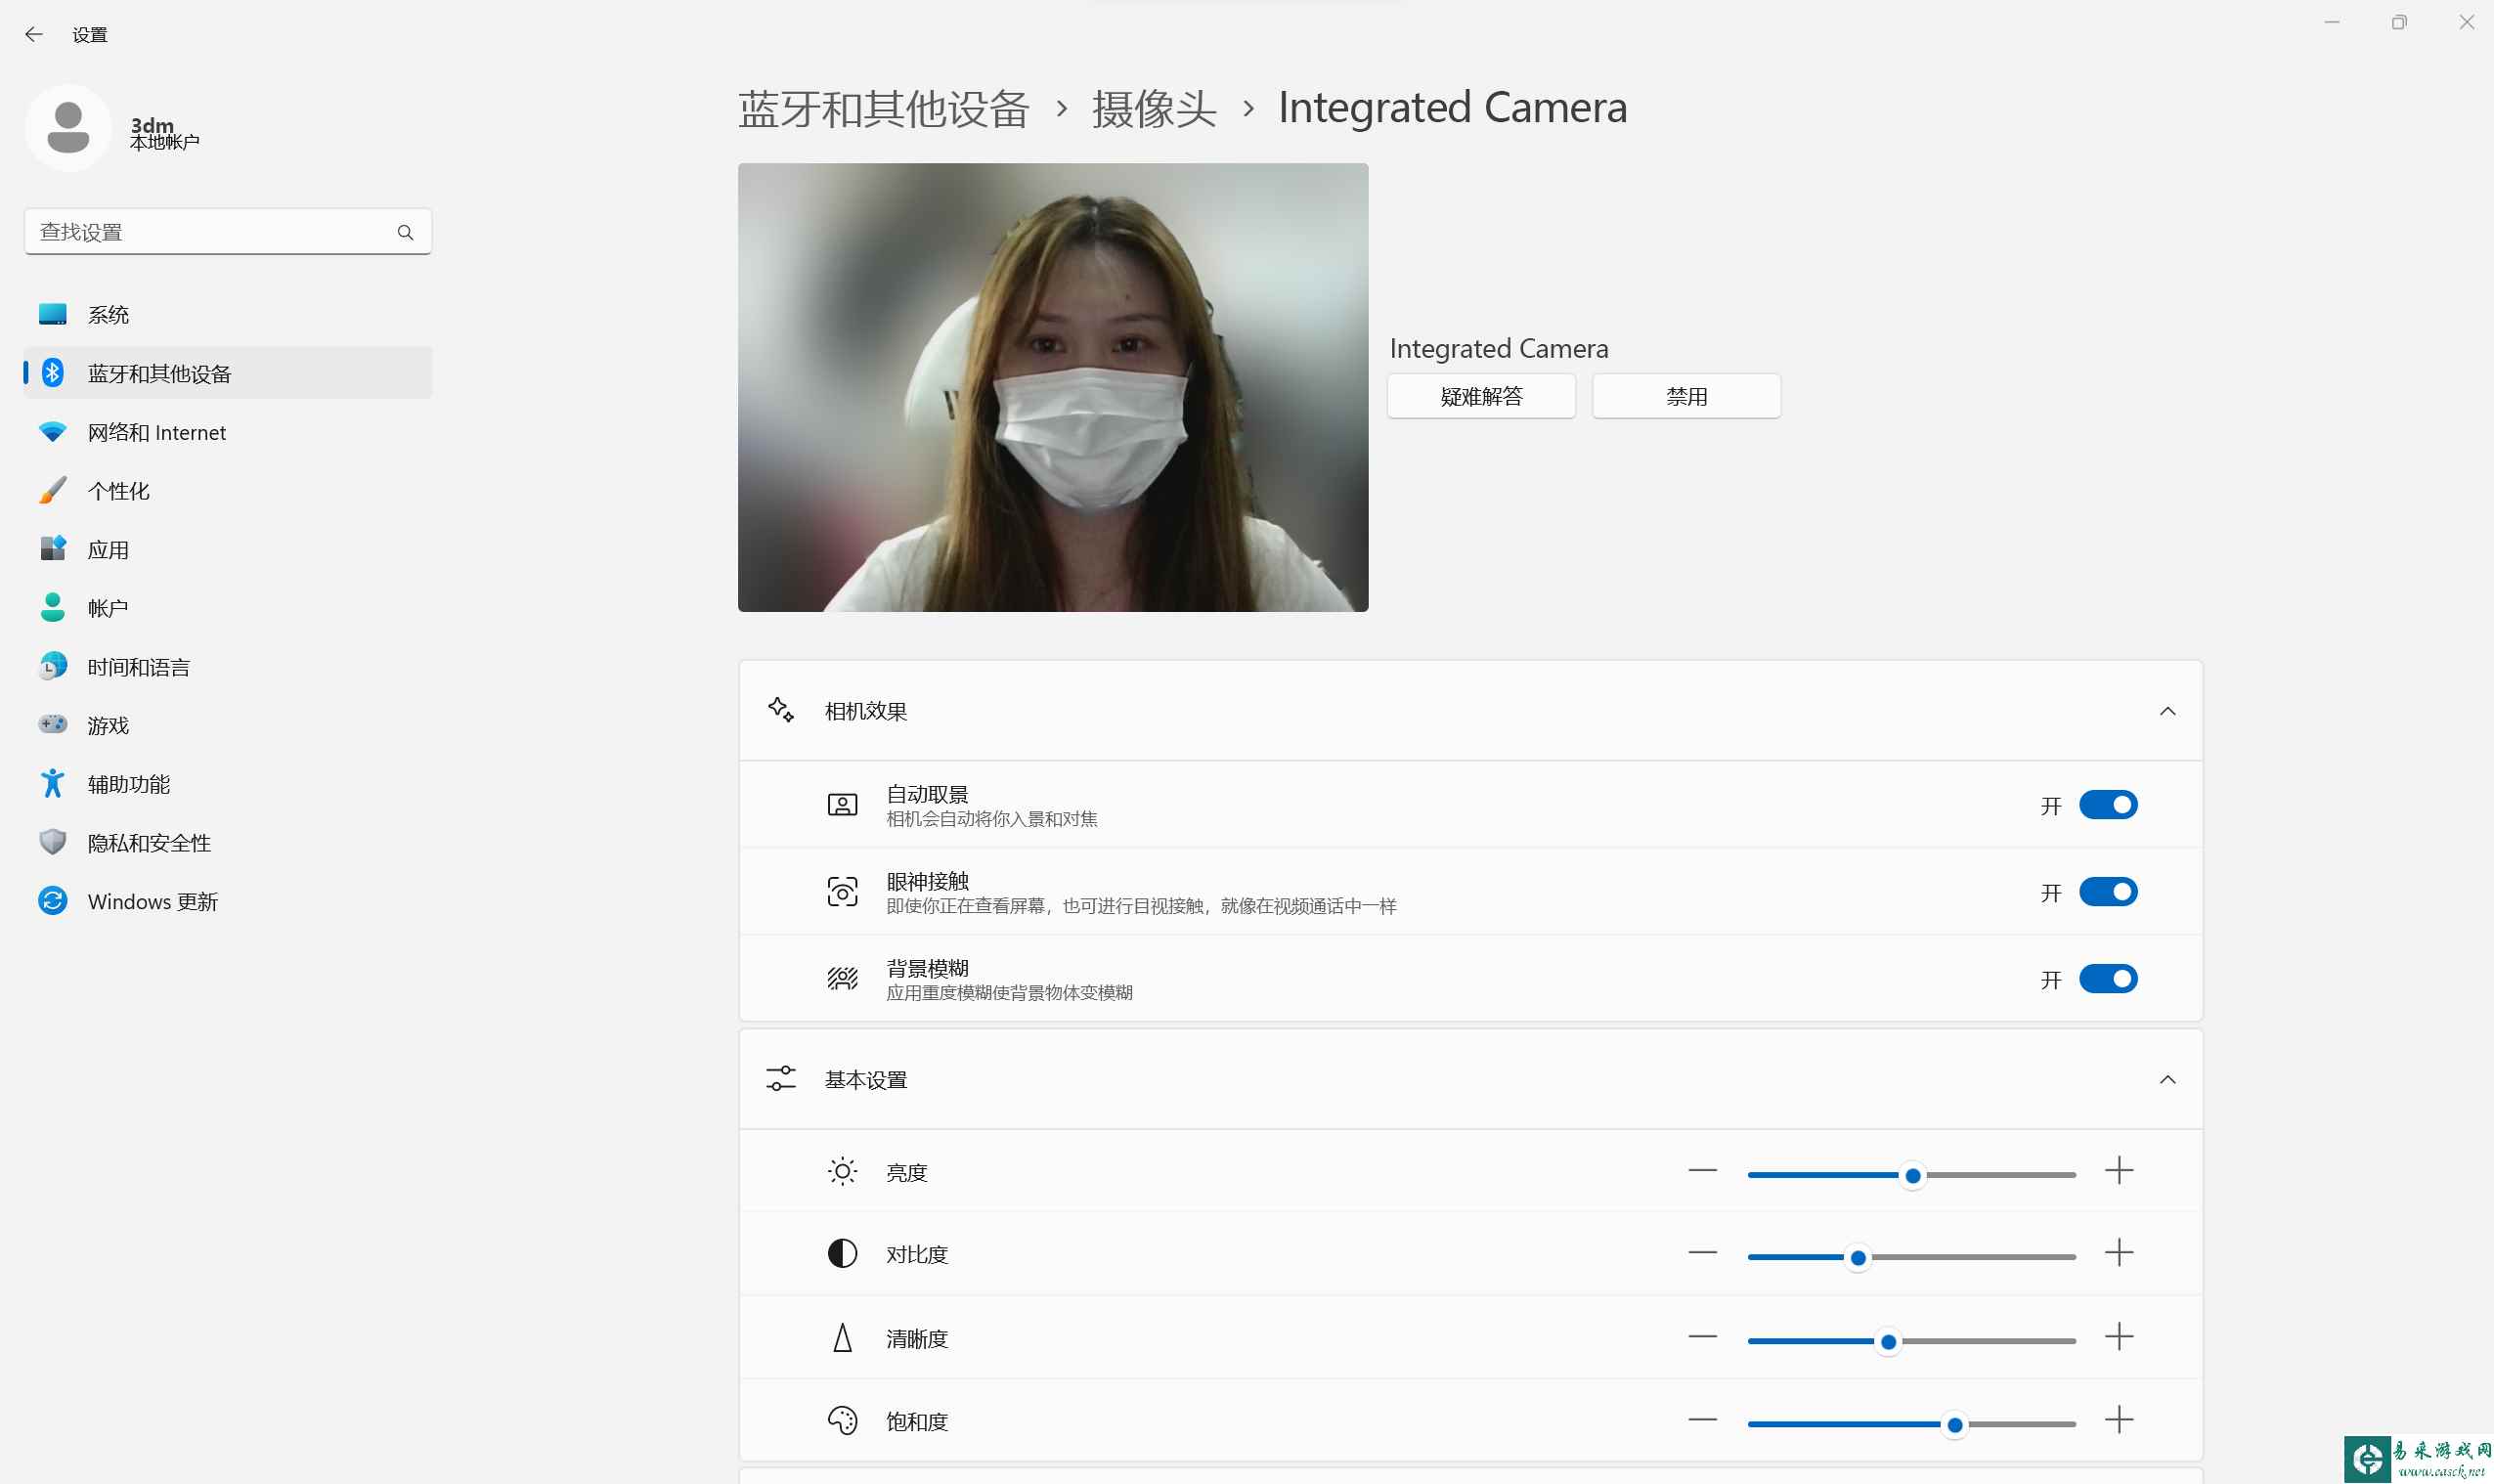Click the Bluetooth icon in sidebar
The width and height of the screenshot is (2494, 1484).
point(53,373)
